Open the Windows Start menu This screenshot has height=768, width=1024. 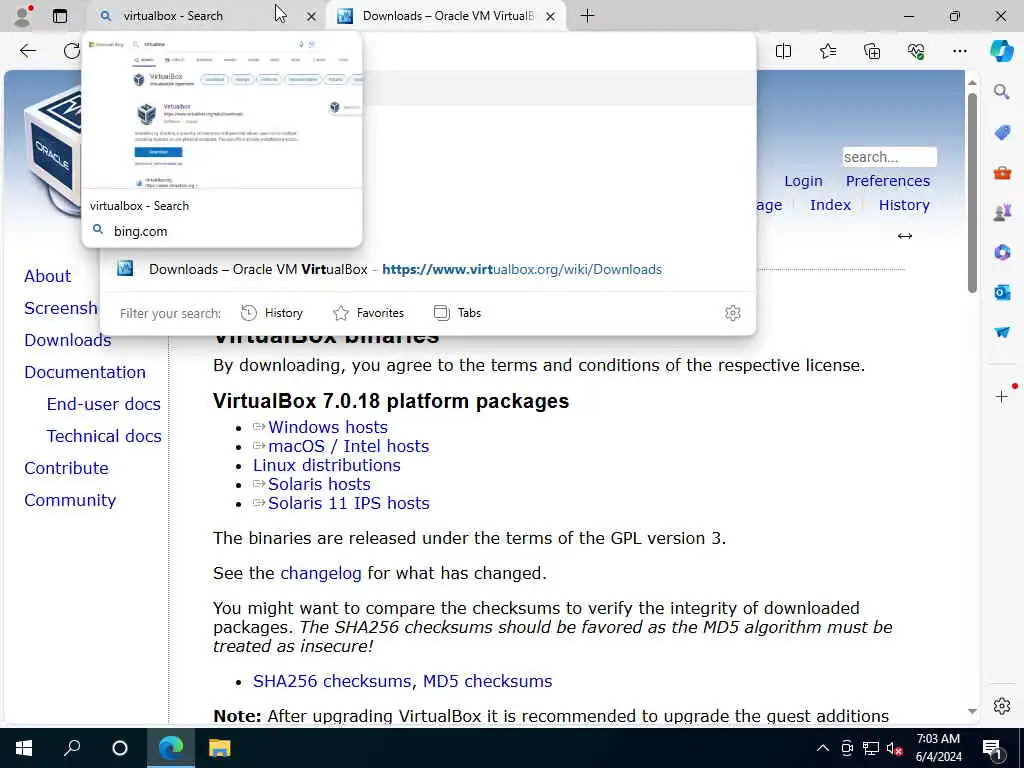point(24,748)
